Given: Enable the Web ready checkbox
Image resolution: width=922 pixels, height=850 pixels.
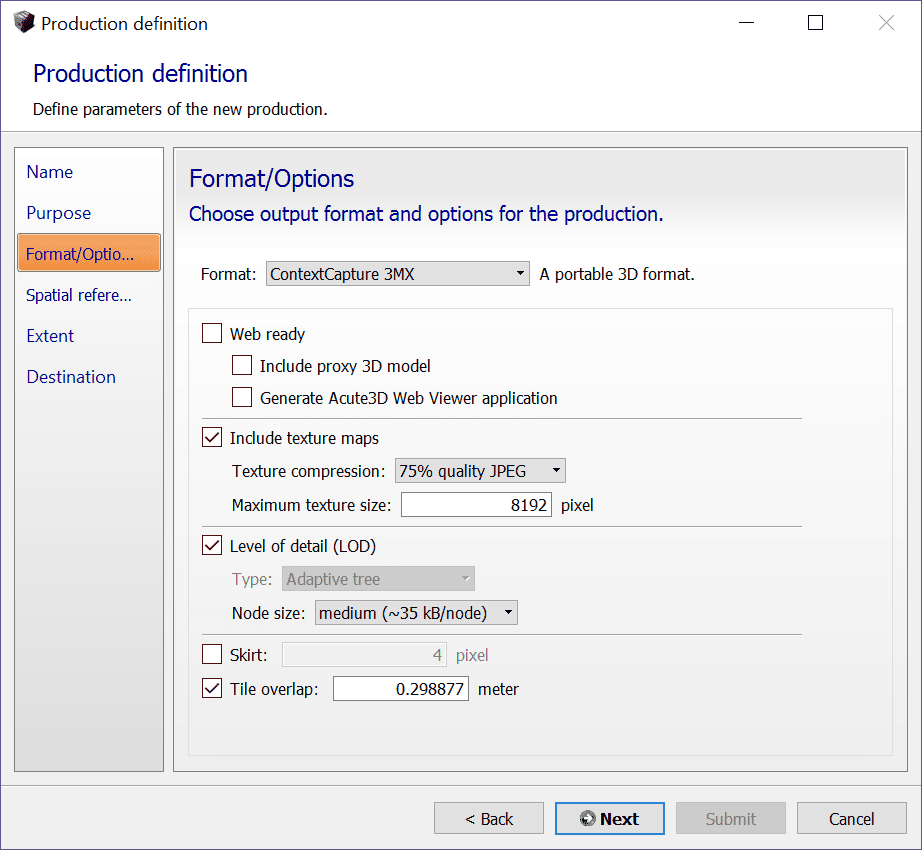Looking at the screenshot, I should tap(212, 333).
